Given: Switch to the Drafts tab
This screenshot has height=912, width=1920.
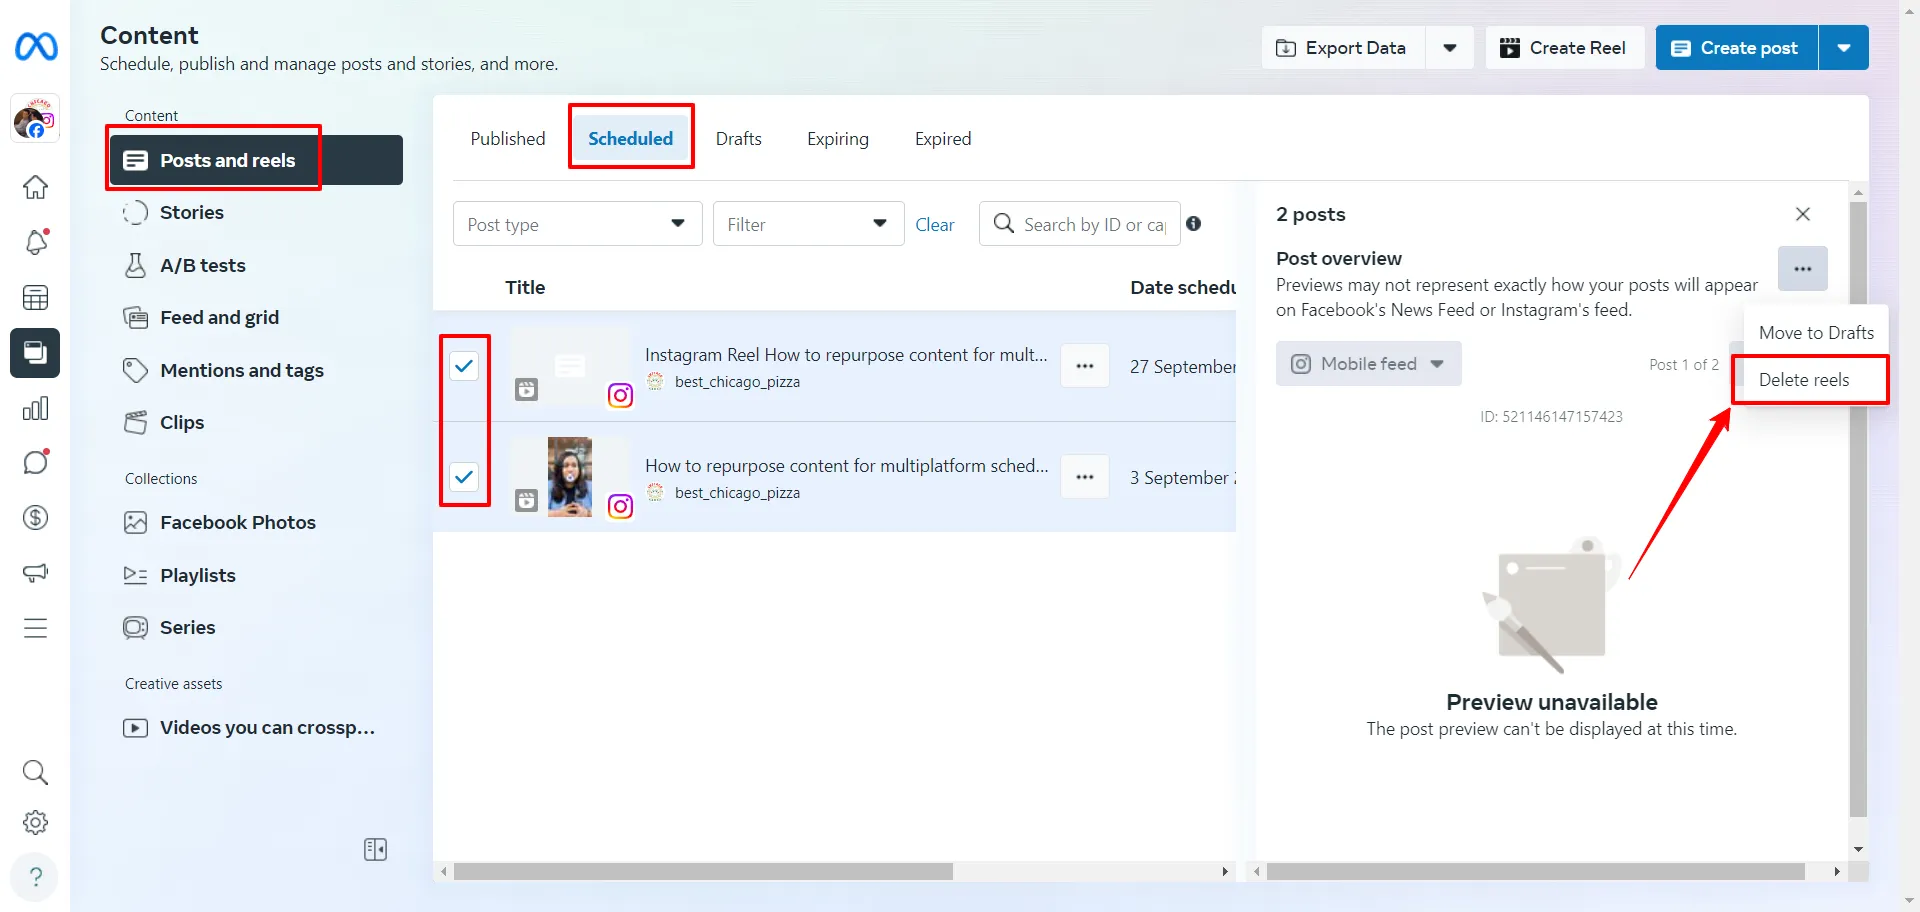Looking at the screenshot, I should click(x=738, y=139).
